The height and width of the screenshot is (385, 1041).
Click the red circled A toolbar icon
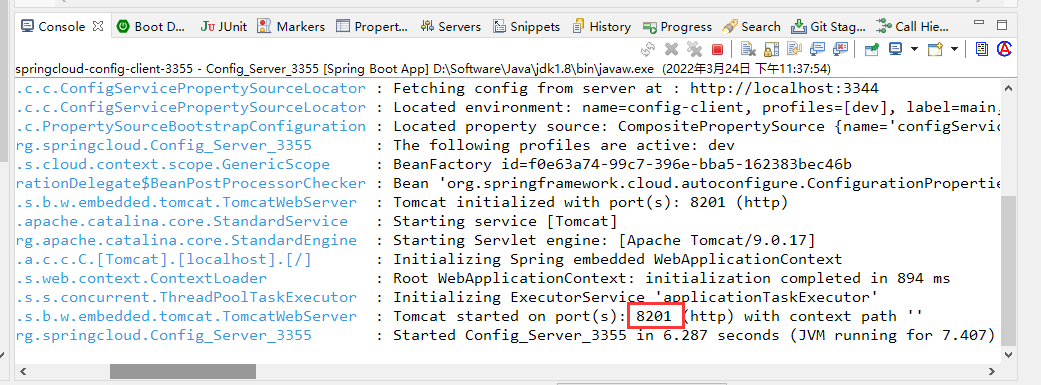pyautogui.click(x=1004, y=48)
